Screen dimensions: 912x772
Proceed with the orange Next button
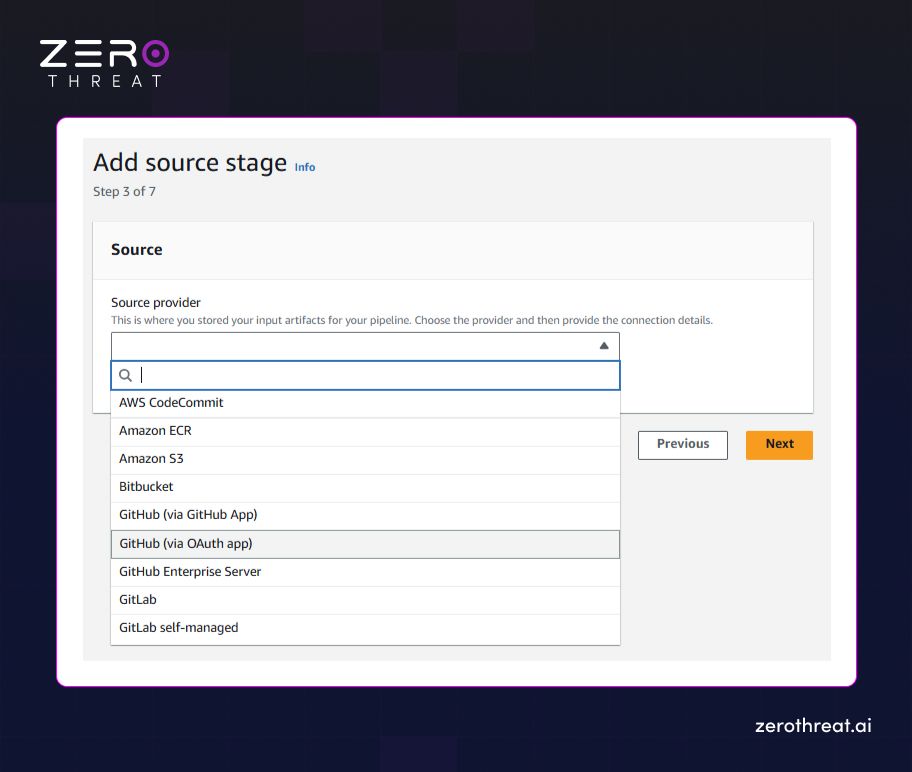[779, 445]
